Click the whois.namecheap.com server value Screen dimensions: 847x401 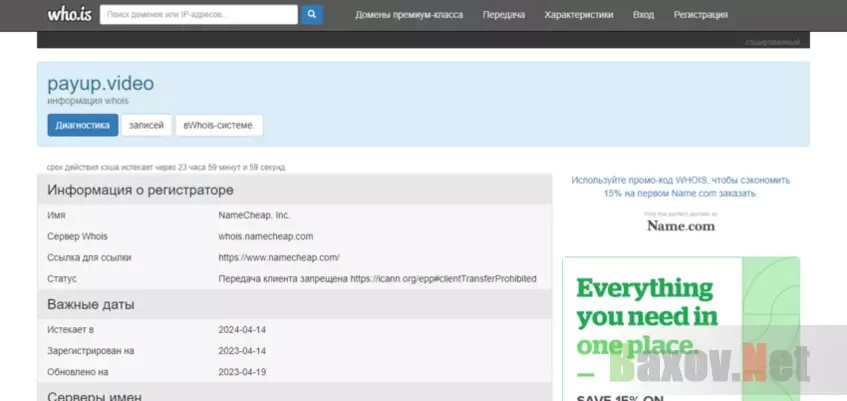[266, 236]
